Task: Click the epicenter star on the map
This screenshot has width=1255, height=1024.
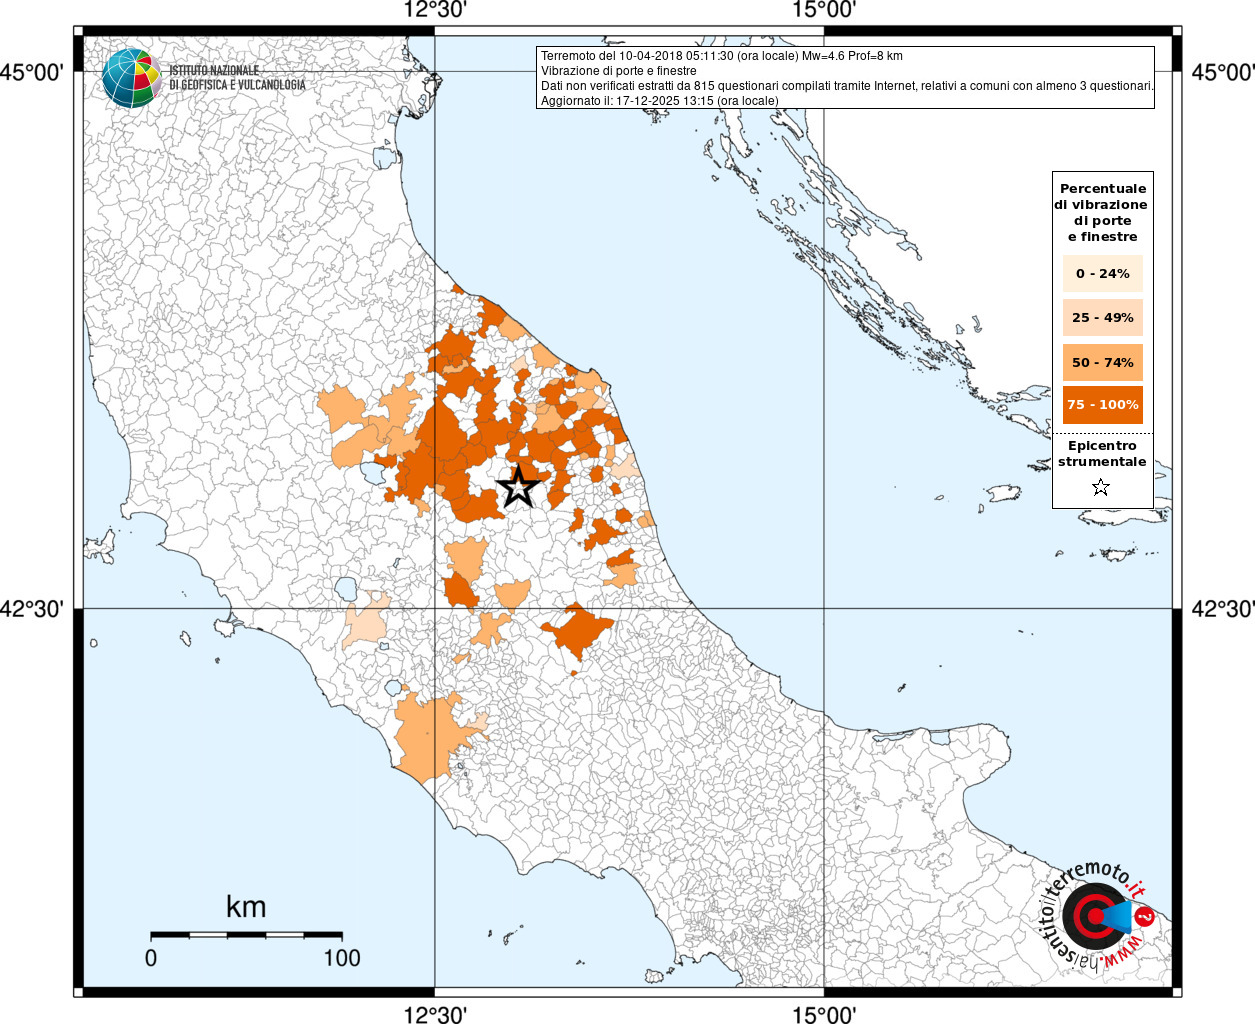Action: (x=518, y=487)
